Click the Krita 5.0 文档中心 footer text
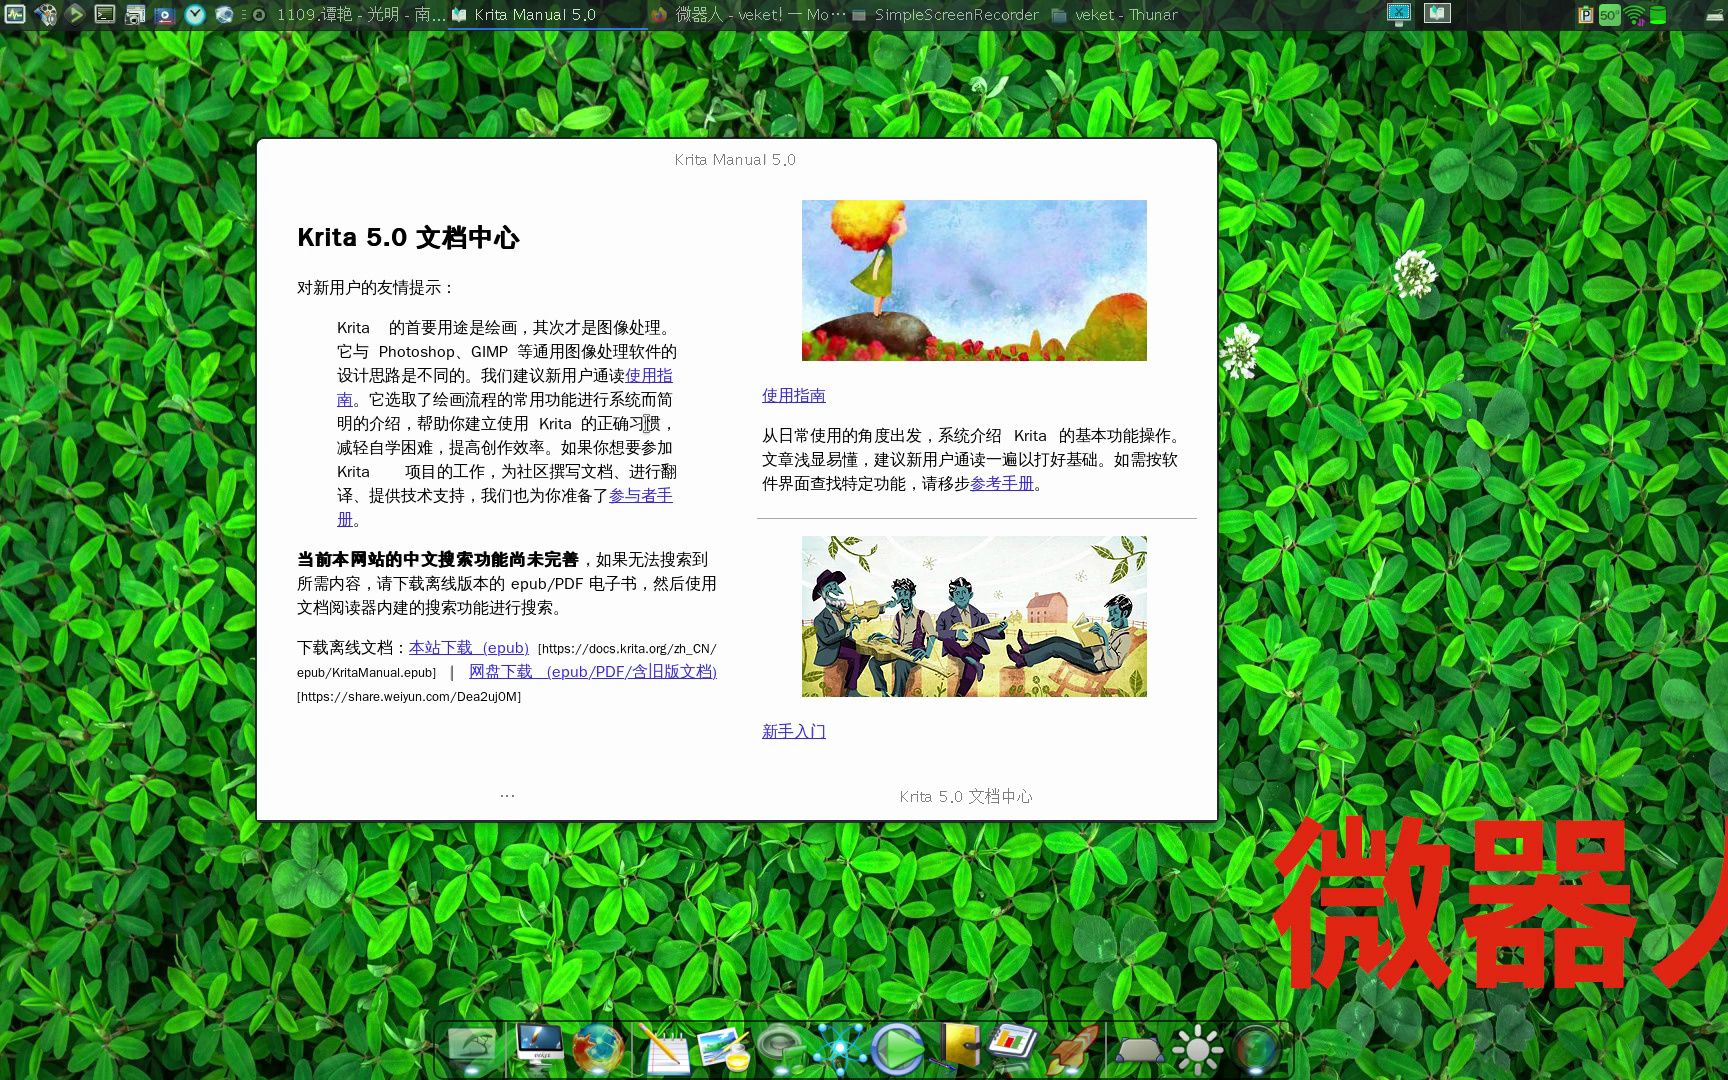This screenshot has height=1080, width=1728. click(x=966, y=796)
